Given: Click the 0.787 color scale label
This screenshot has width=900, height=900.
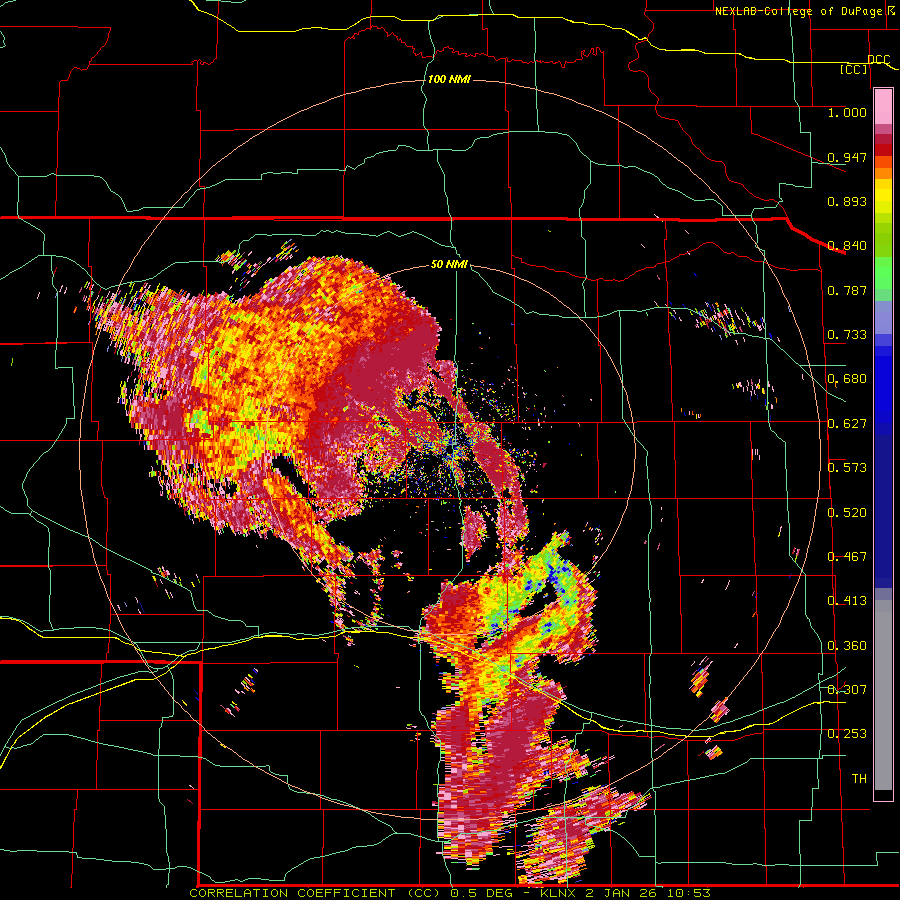Looking at the screenshot, I should (847, 290).
